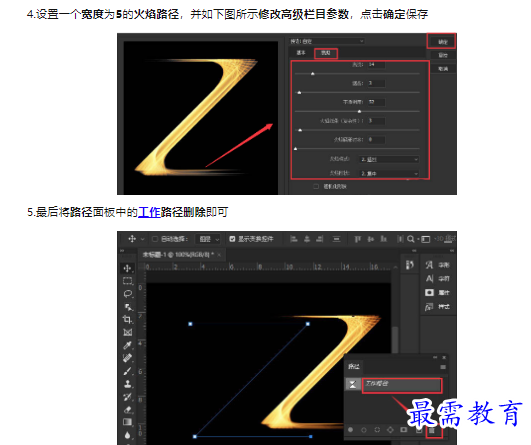The height and width of the screenshot is (445, 531).
Task: Open the auto-select layer (图层) dropdown
Action: 208,239
